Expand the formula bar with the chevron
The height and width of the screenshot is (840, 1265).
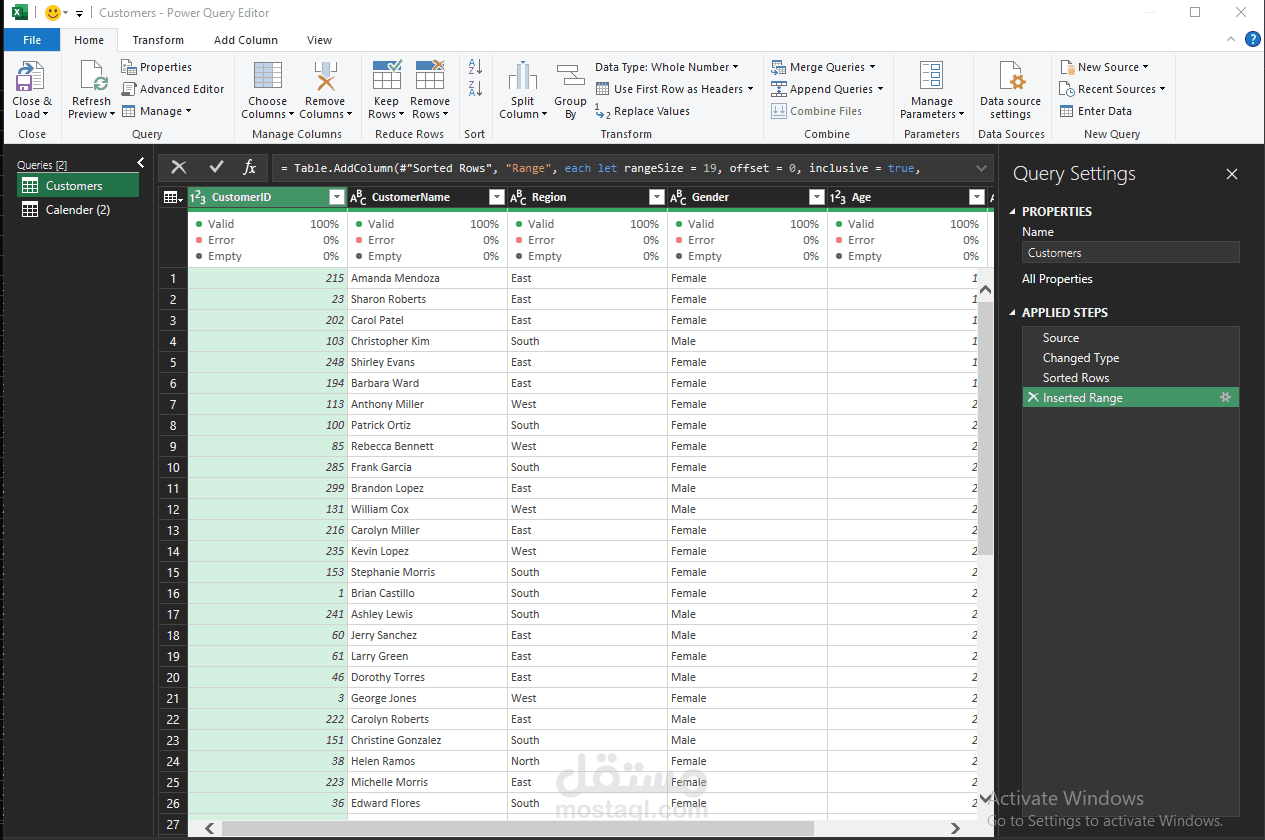[981, 168]
